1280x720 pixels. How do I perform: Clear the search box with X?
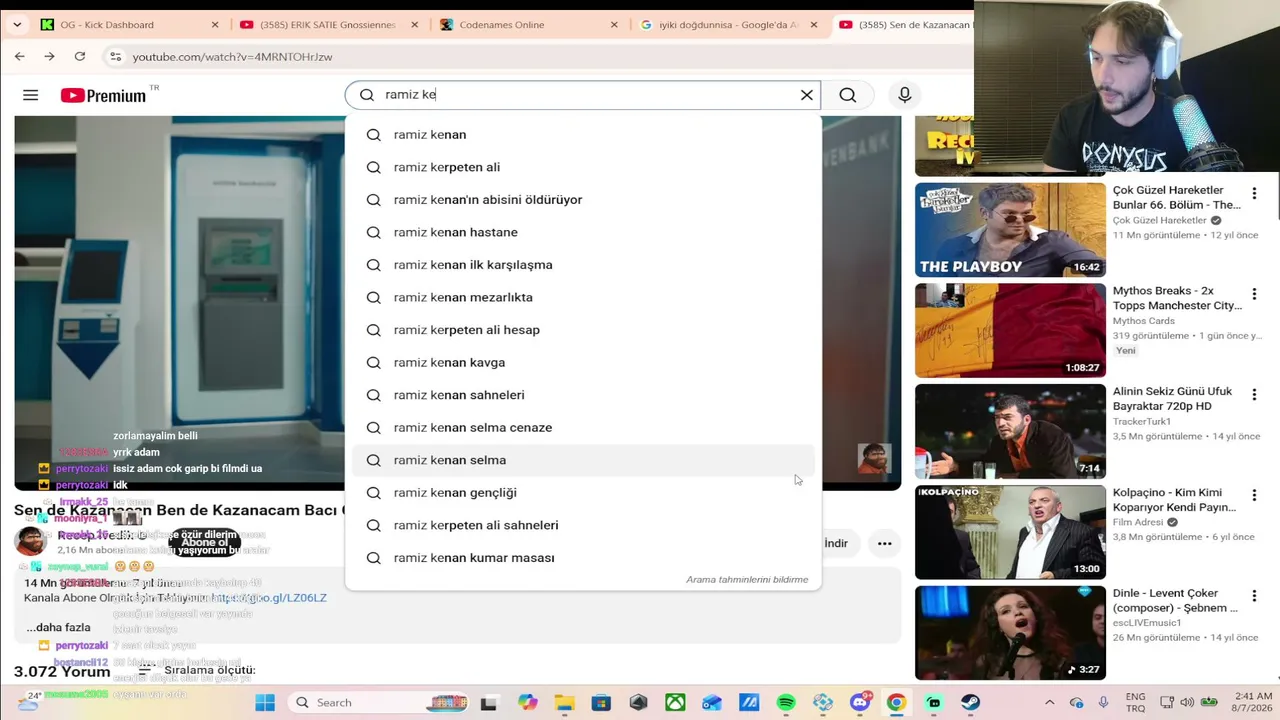tap(807, 95)
